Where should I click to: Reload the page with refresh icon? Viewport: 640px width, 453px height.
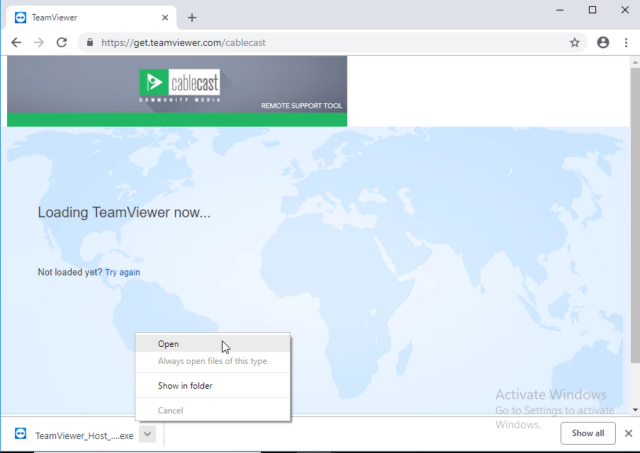(x=62, y=42)
